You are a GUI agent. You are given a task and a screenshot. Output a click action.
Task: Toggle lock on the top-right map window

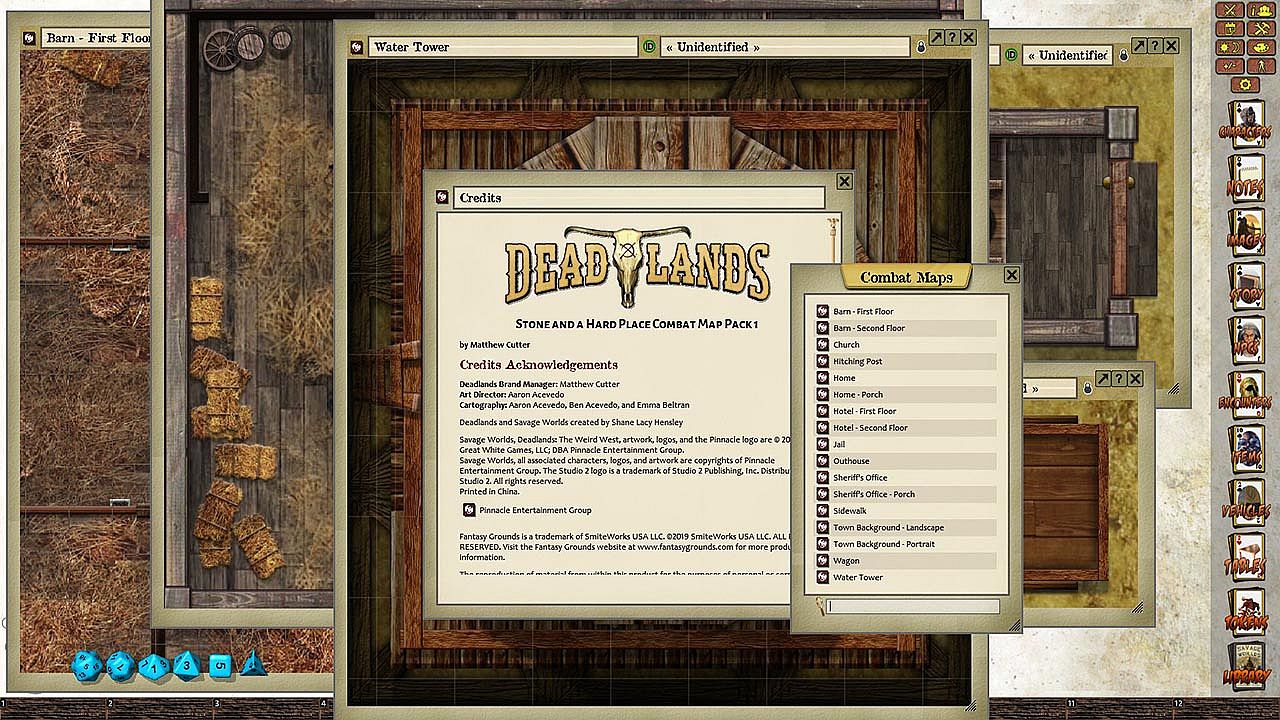pyautogui.click(x=1124, y=54)
